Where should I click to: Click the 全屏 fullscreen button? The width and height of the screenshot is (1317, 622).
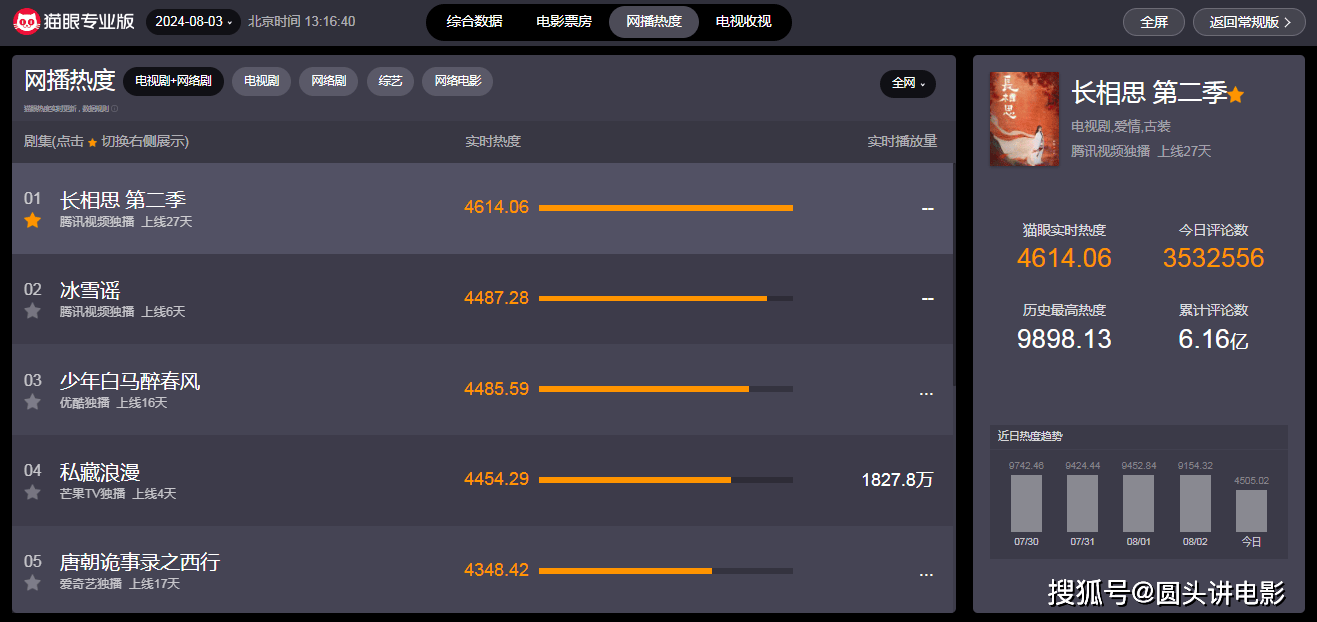(x=1154, y=22)
